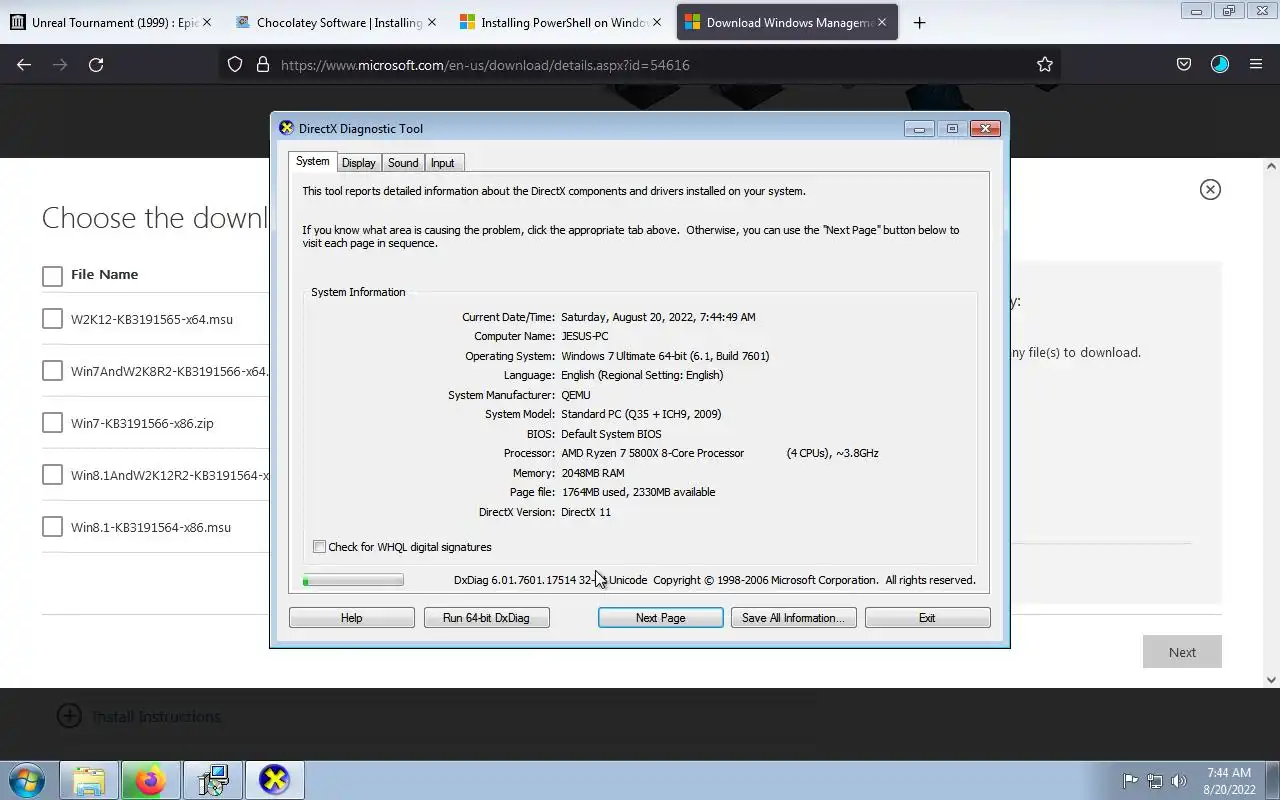Click the DirectX 11 version text
The image size is (1280, 800).
tap(586, 512)
